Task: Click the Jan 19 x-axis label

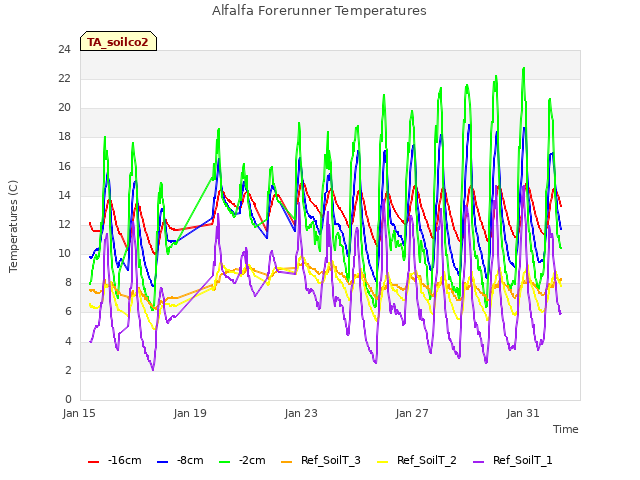Action: pyautogui.click(x=190, y=413)
